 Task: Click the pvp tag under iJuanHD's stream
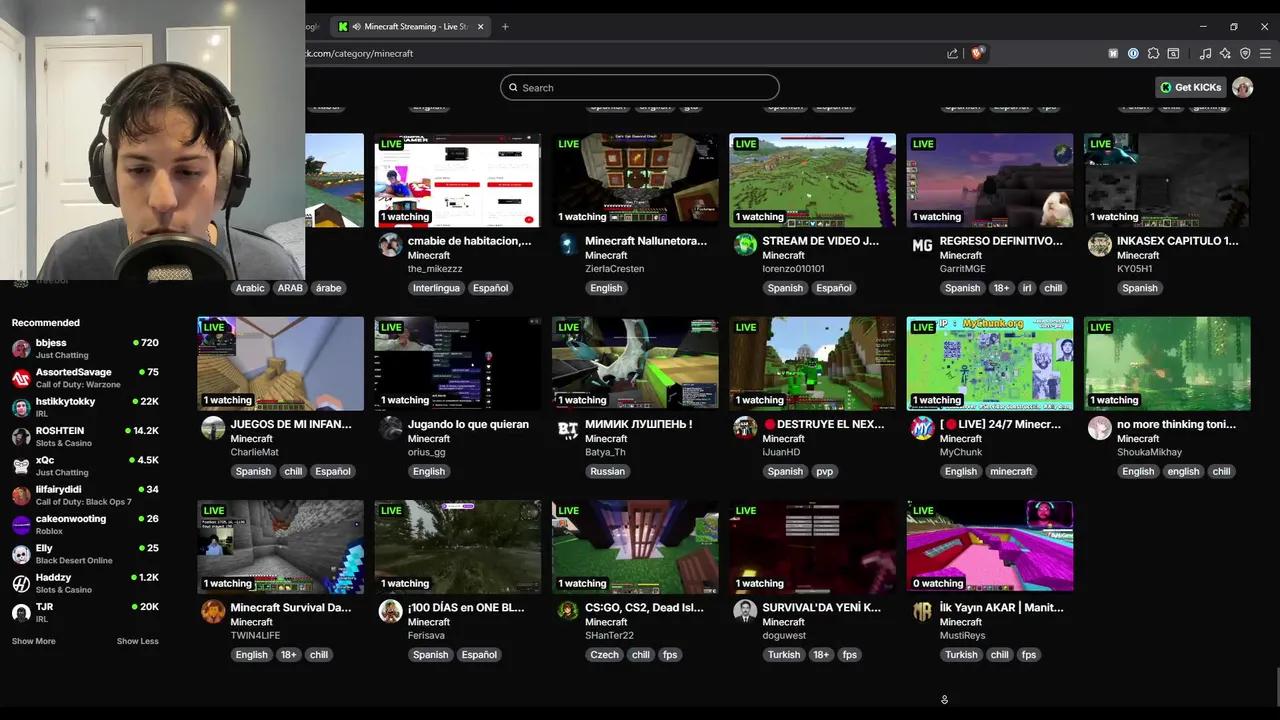[x=824, y=471]
